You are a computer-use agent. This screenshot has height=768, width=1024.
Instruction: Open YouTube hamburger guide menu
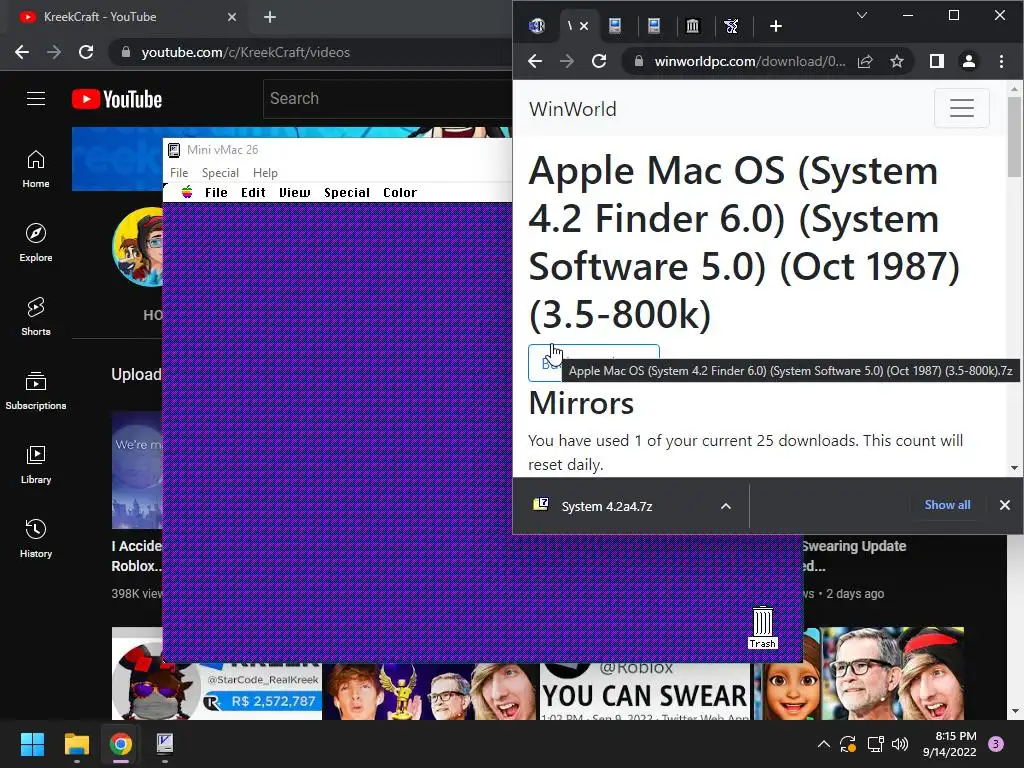point(36,99)
